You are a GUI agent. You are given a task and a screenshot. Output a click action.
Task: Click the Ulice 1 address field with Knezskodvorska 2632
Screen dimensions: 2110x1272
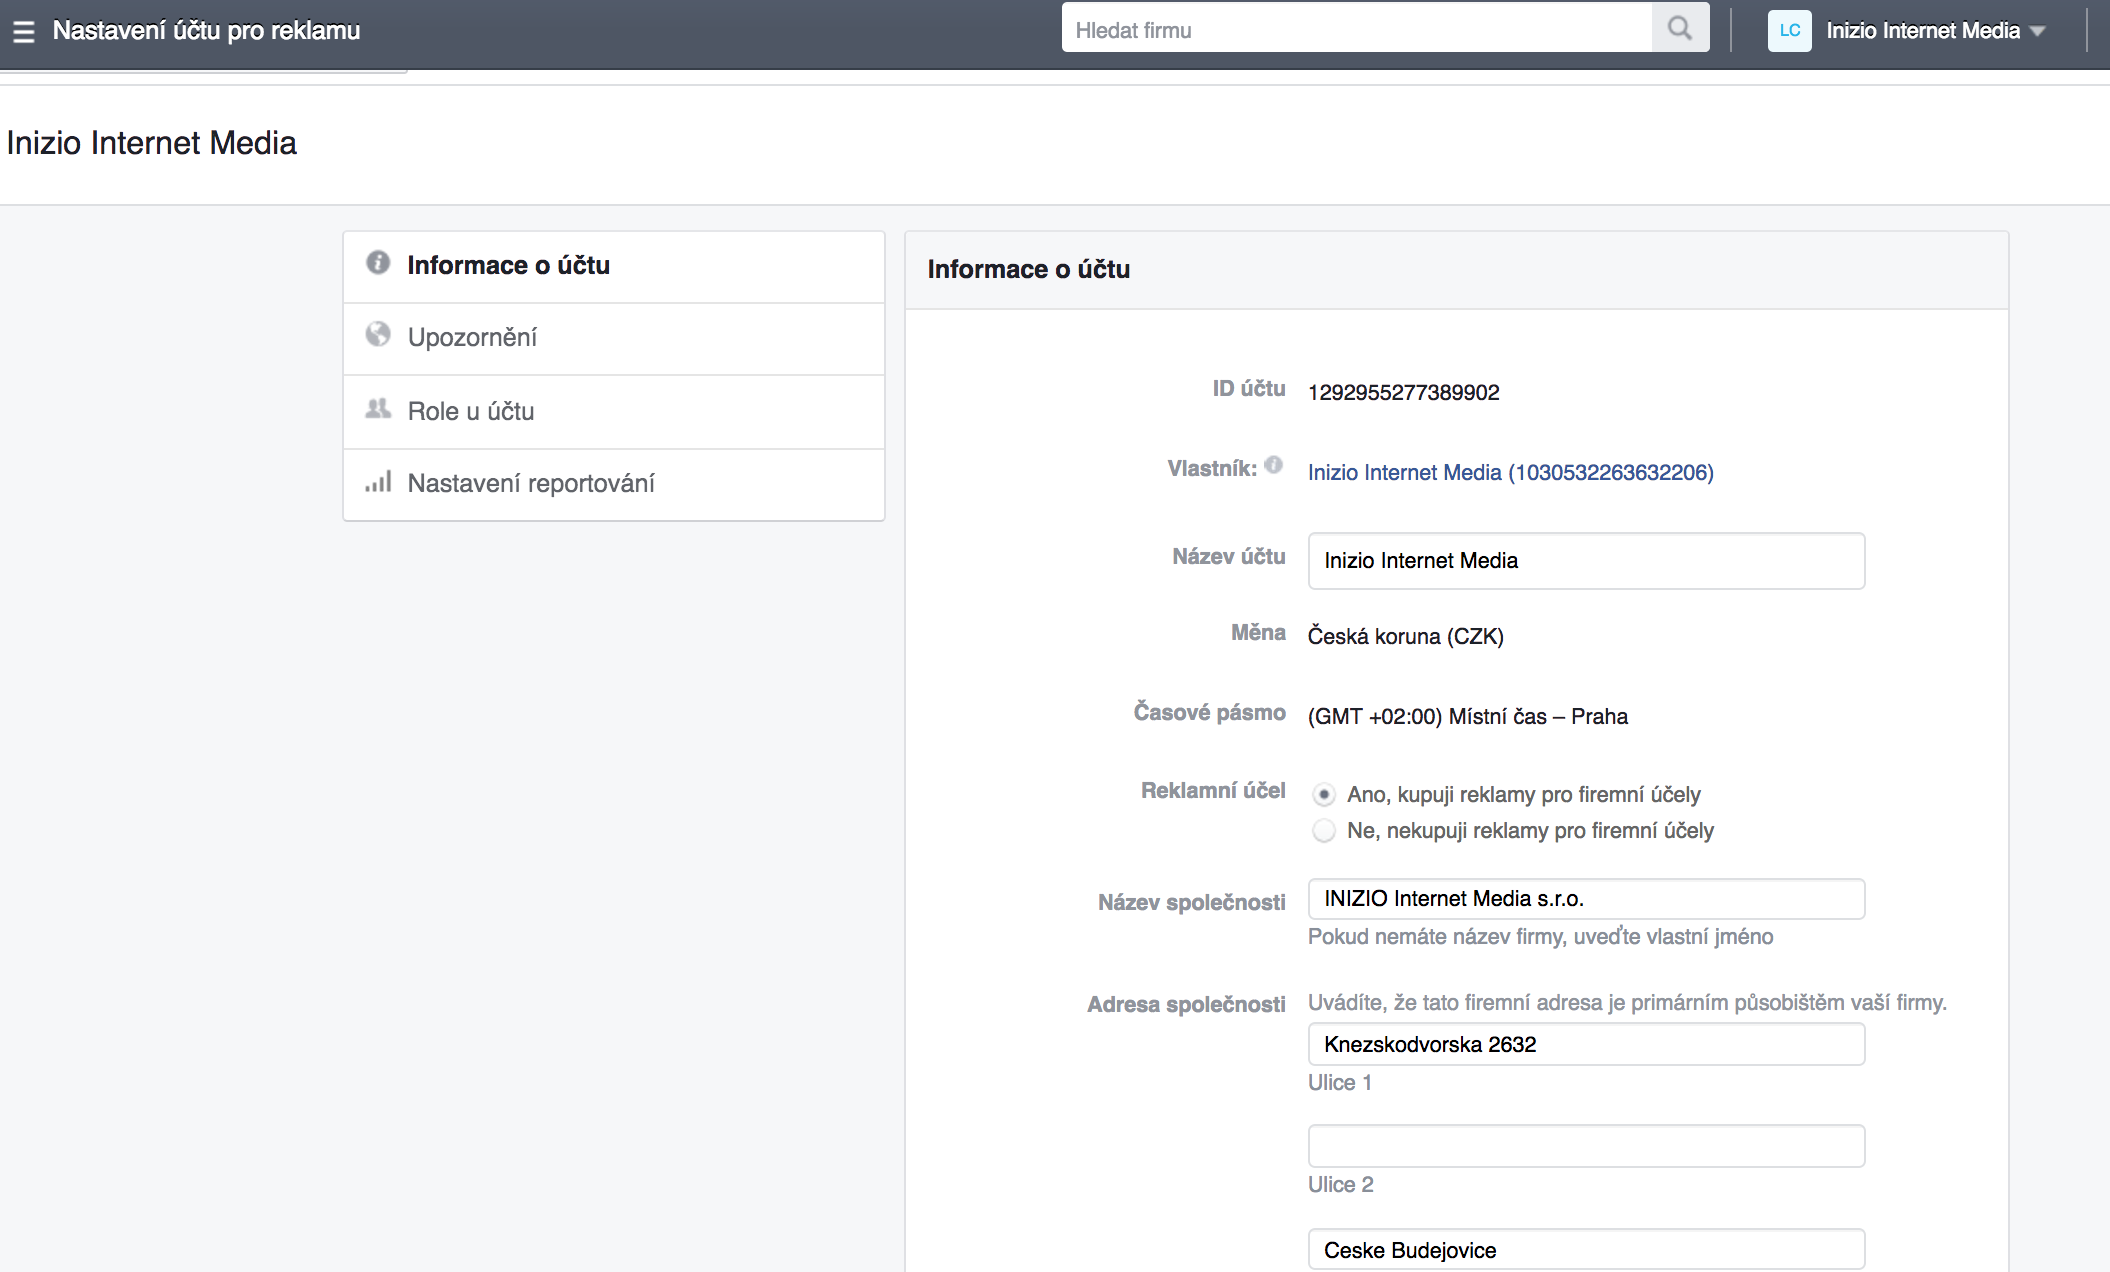coord(1586,1045)
